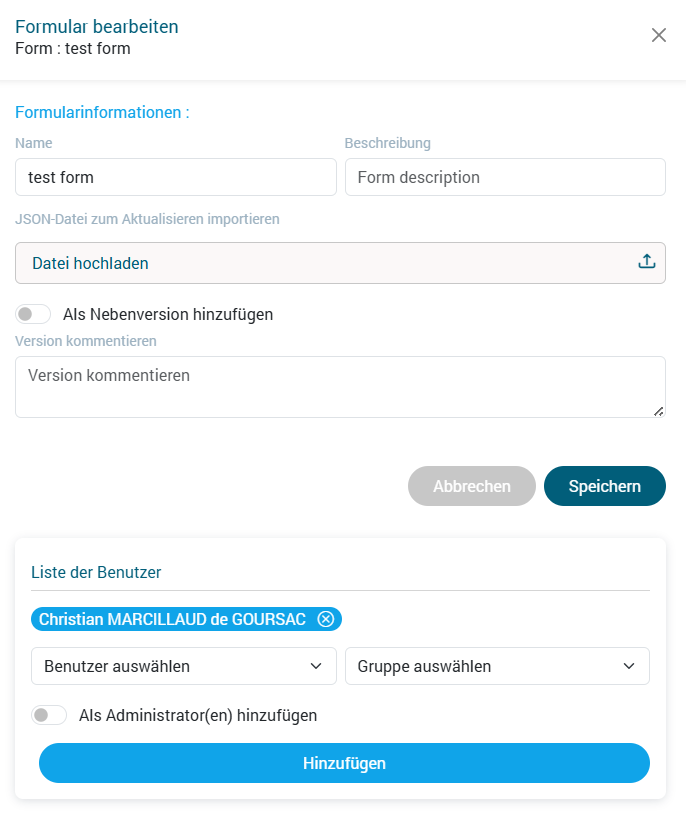Save the form with Speichern

[x=604, y=486]
